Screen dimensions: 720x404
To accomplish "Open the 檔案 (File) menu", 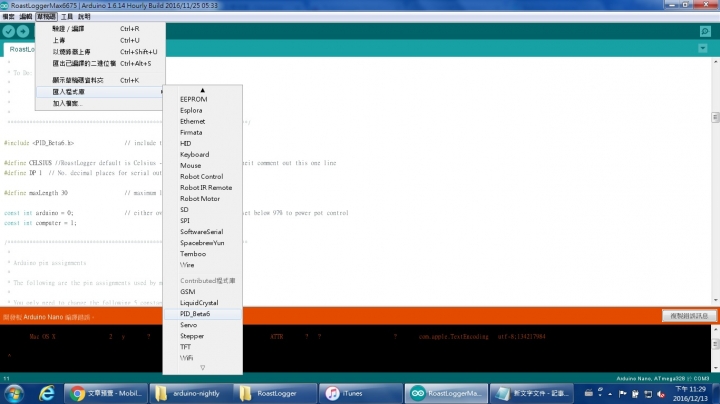I will pos(9,17).
